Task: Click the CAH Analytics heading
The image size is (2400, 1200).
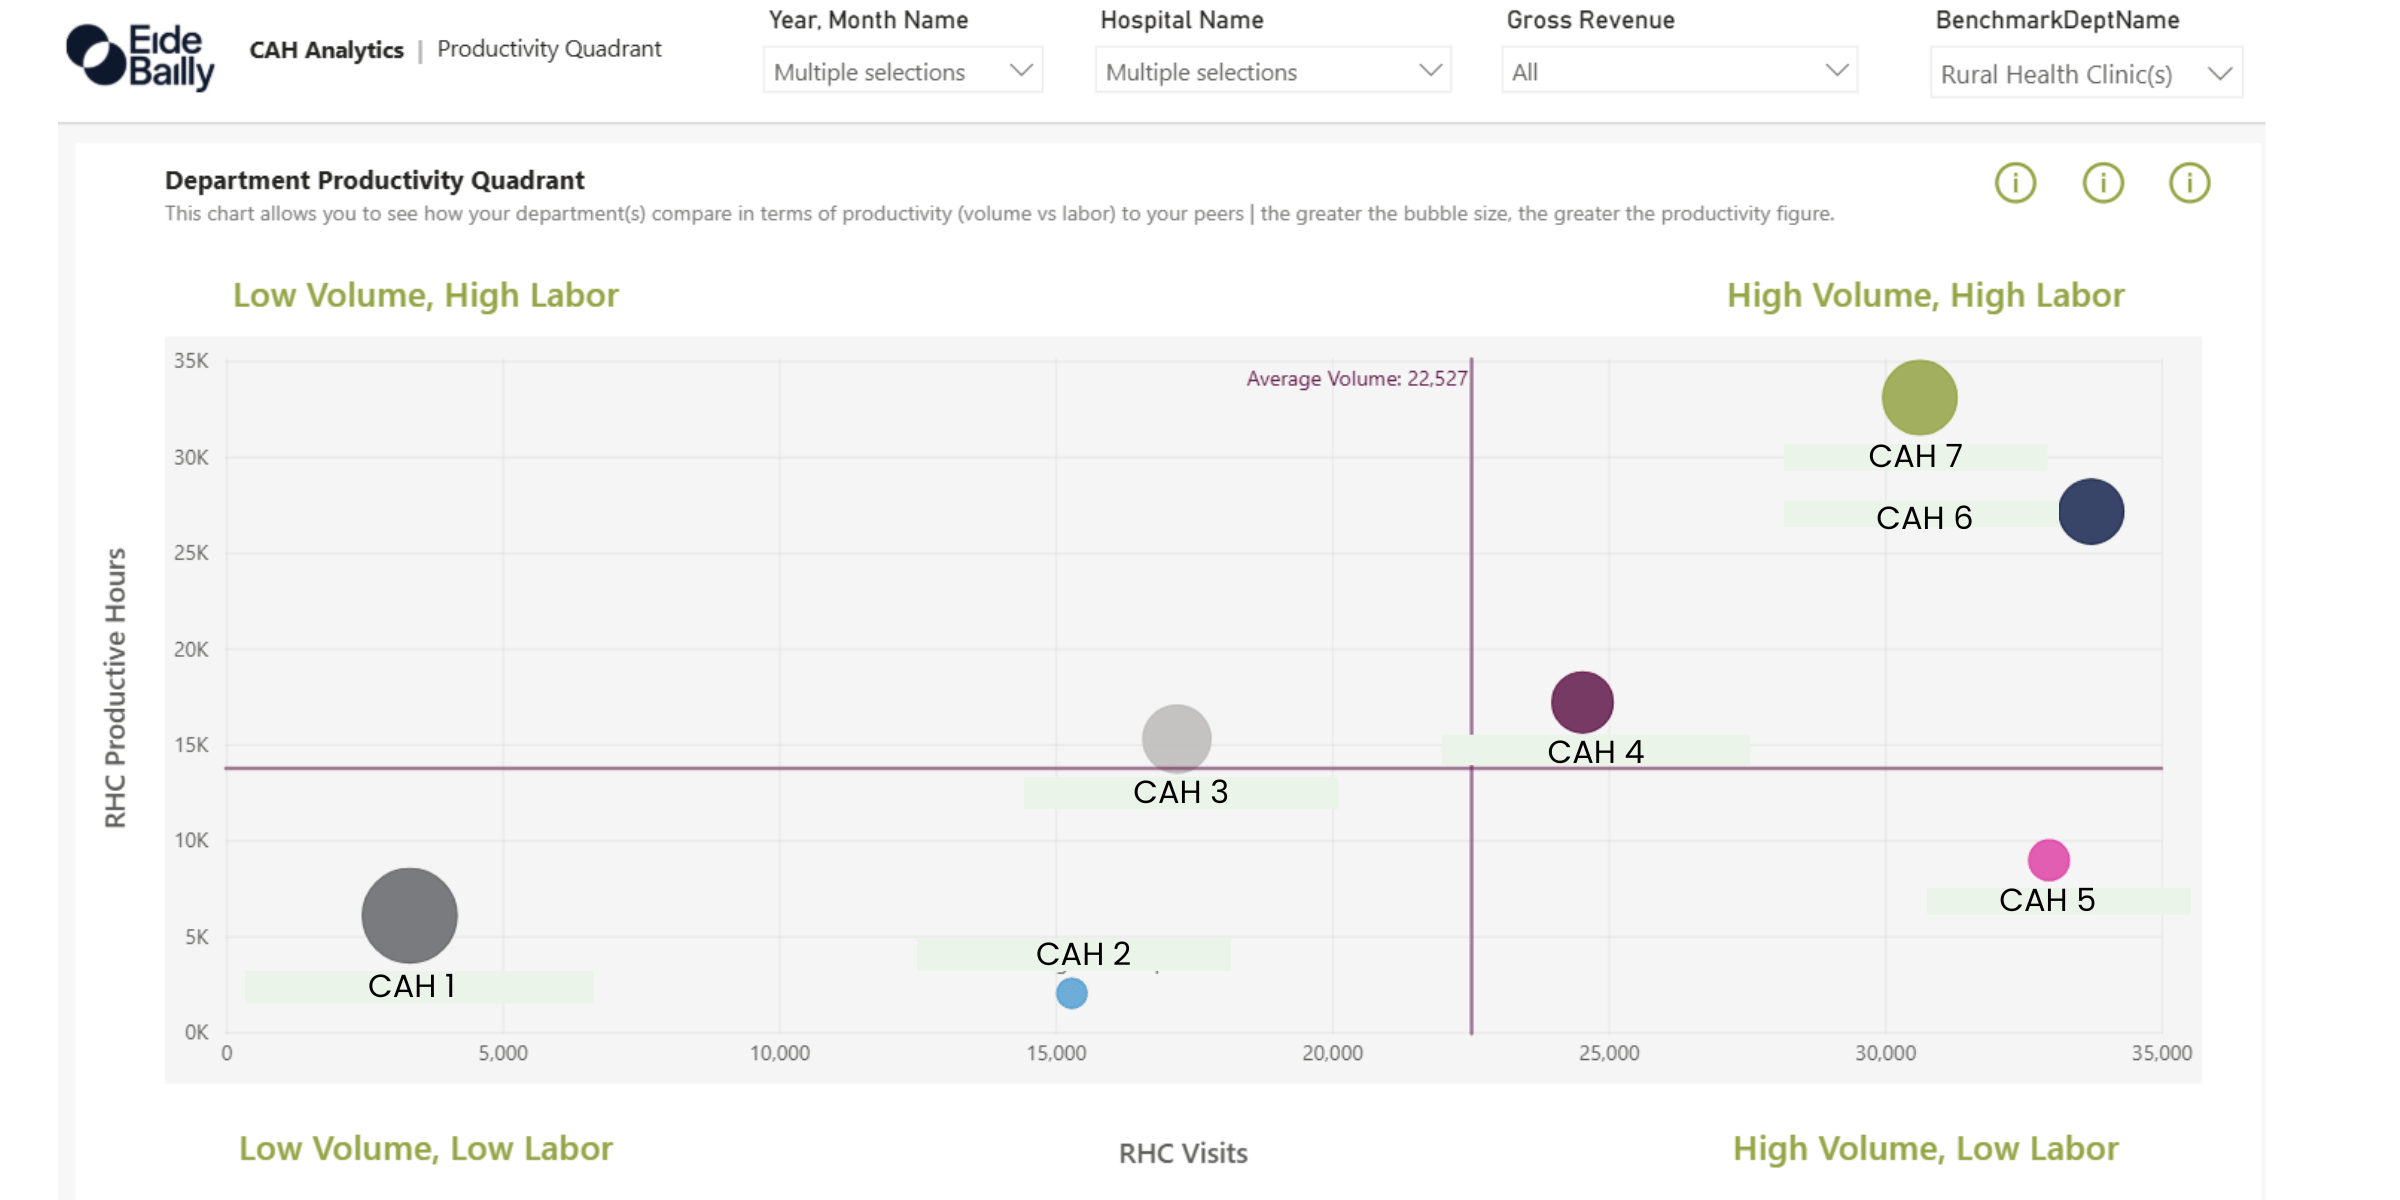Action: pyautogui.click(x=326, y=49)
